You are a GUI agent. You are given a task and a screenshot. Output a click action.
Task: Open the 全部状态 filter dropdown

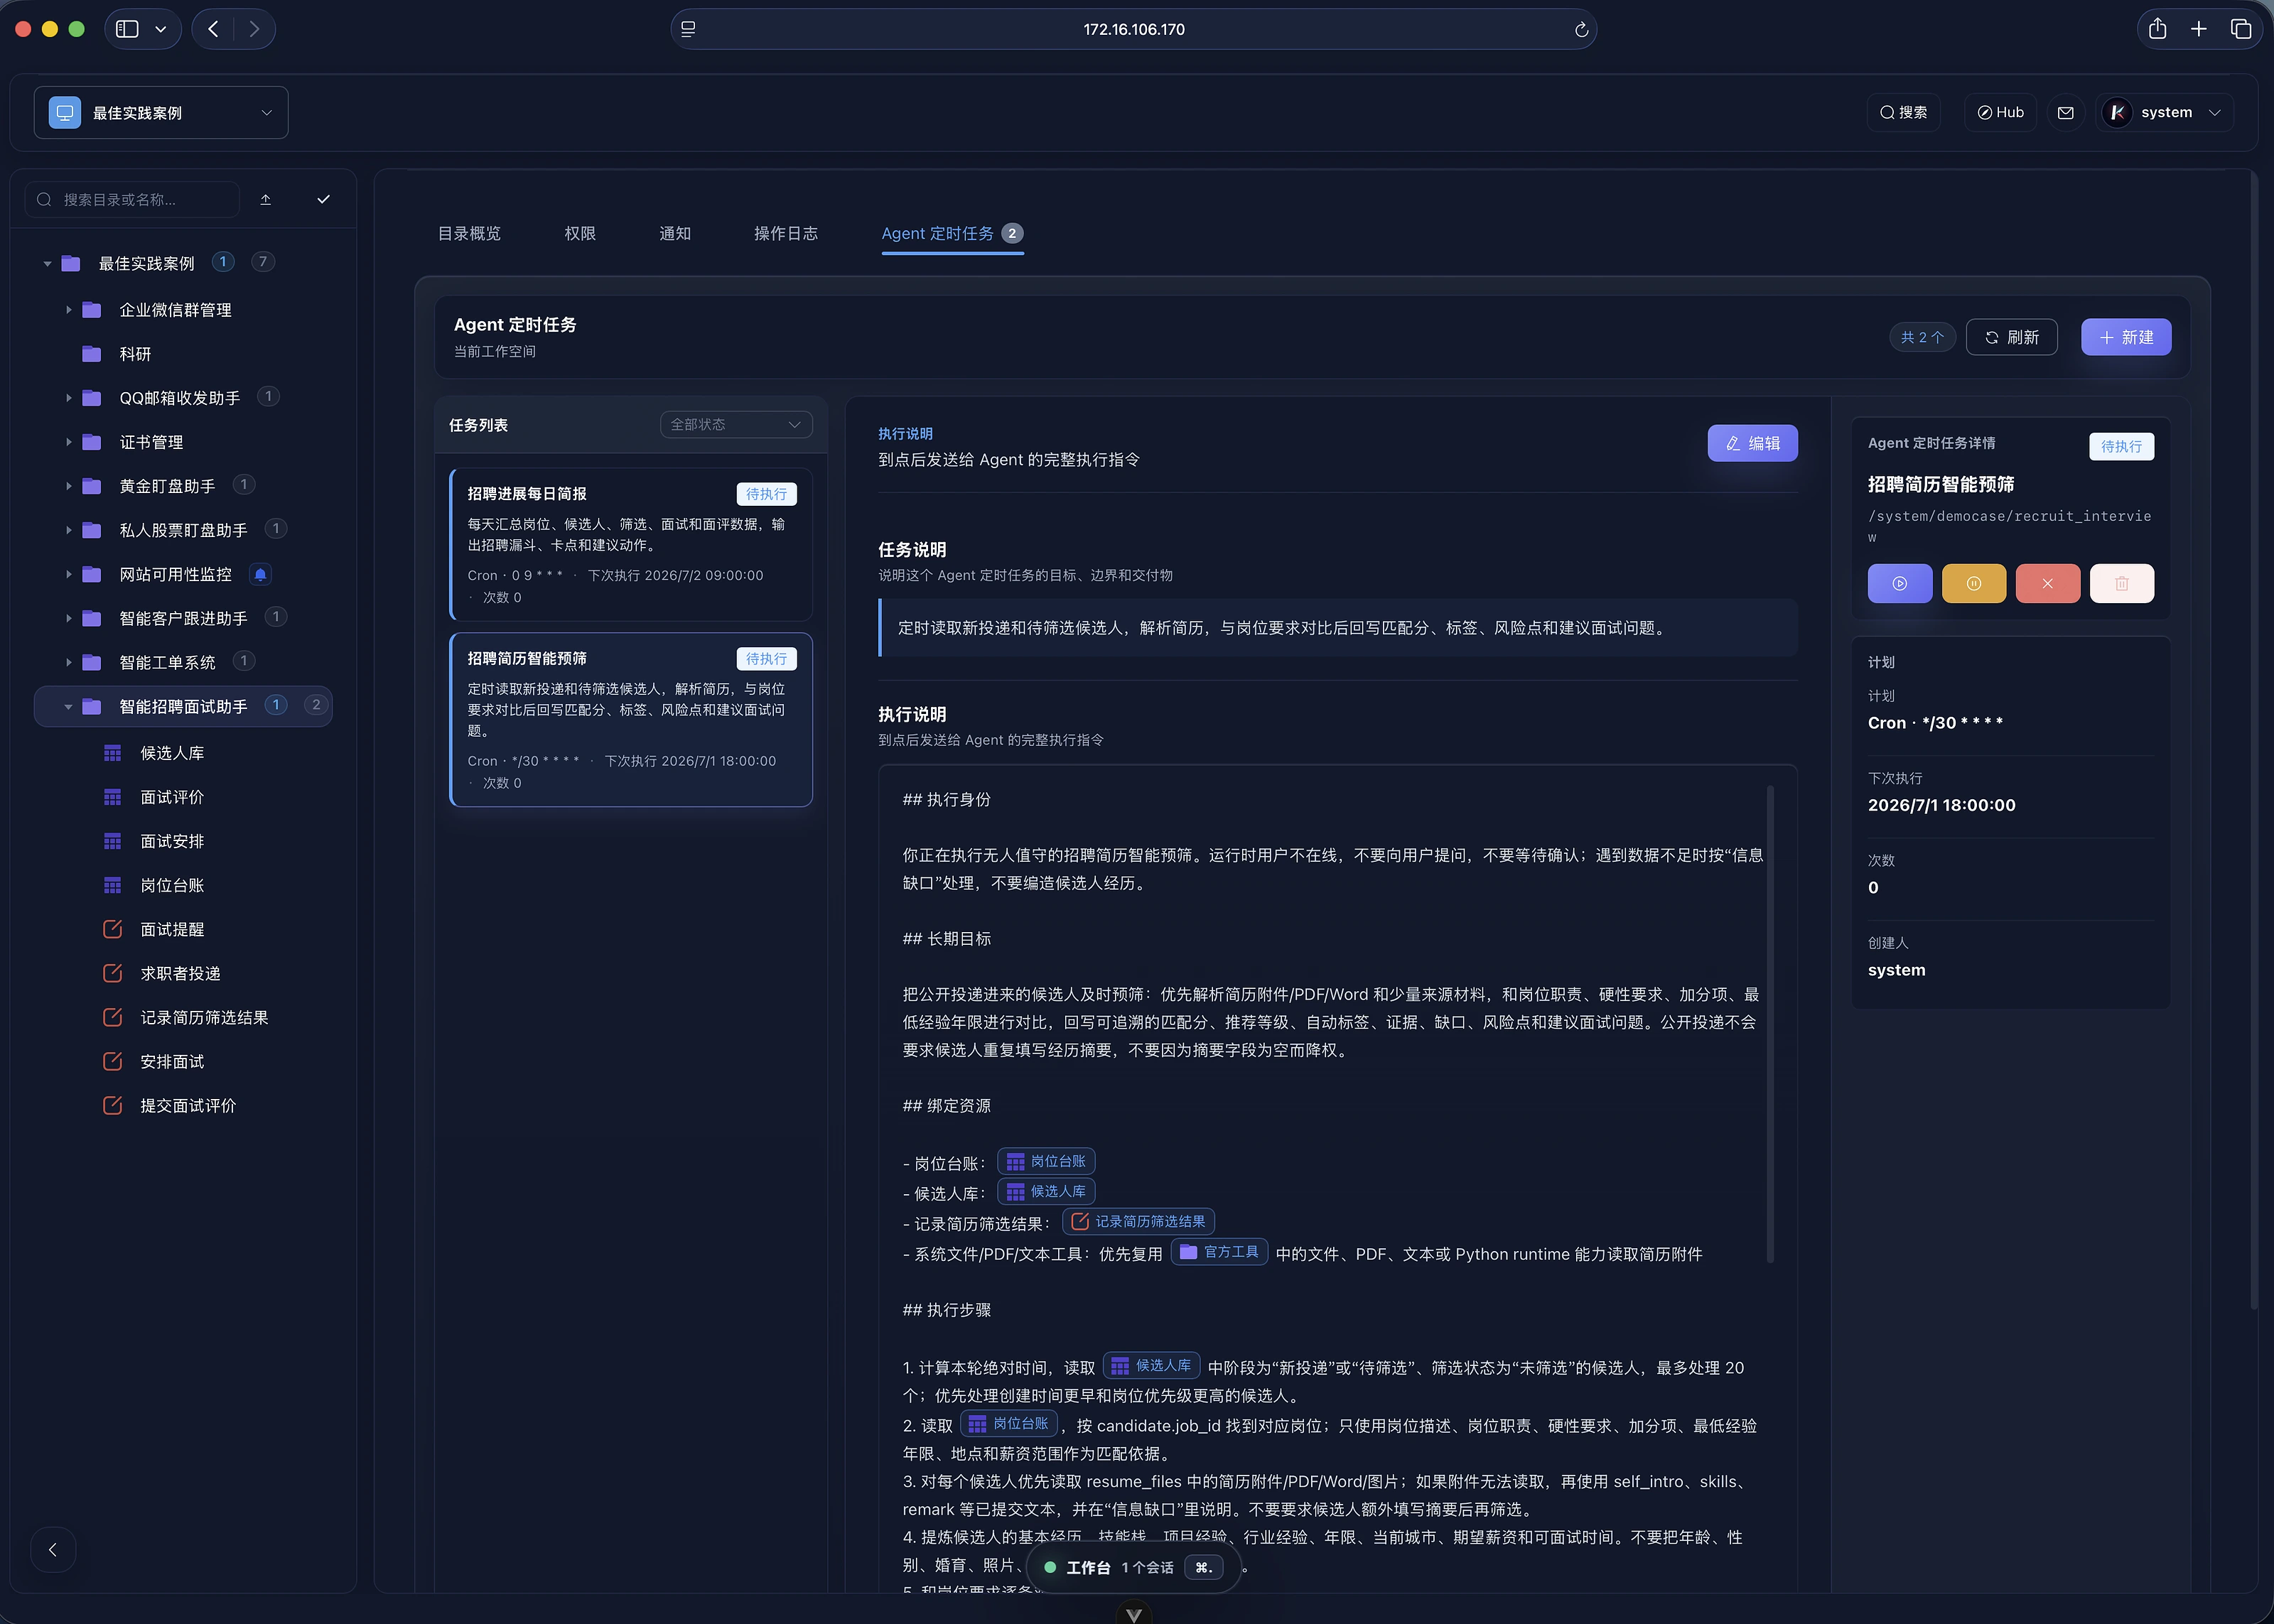click(x=736, y=424)
